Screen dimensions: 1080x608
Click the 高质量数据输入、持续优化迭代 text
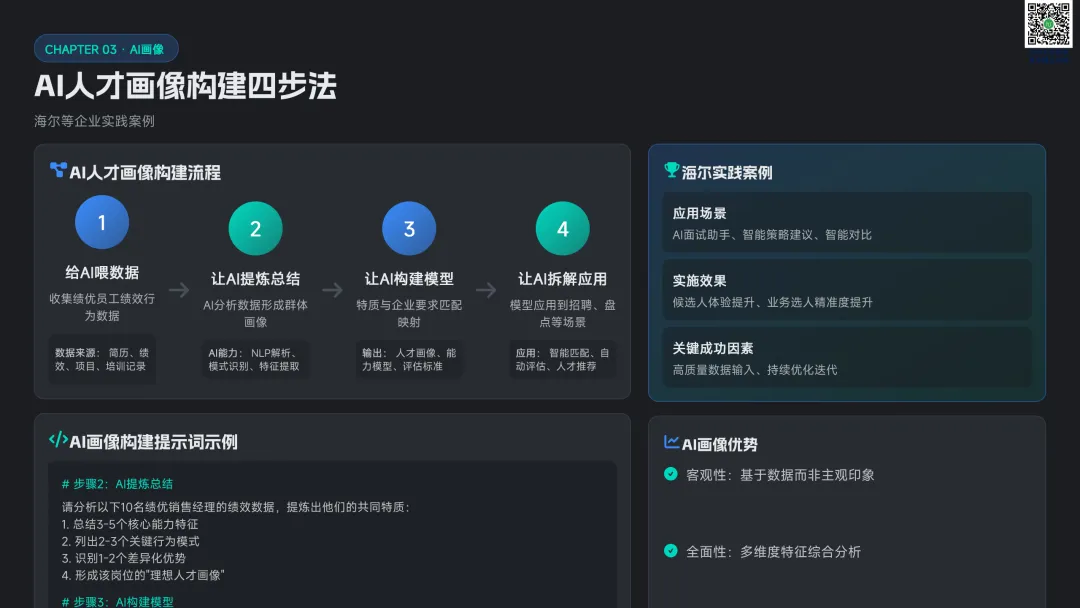pos(755,370)
